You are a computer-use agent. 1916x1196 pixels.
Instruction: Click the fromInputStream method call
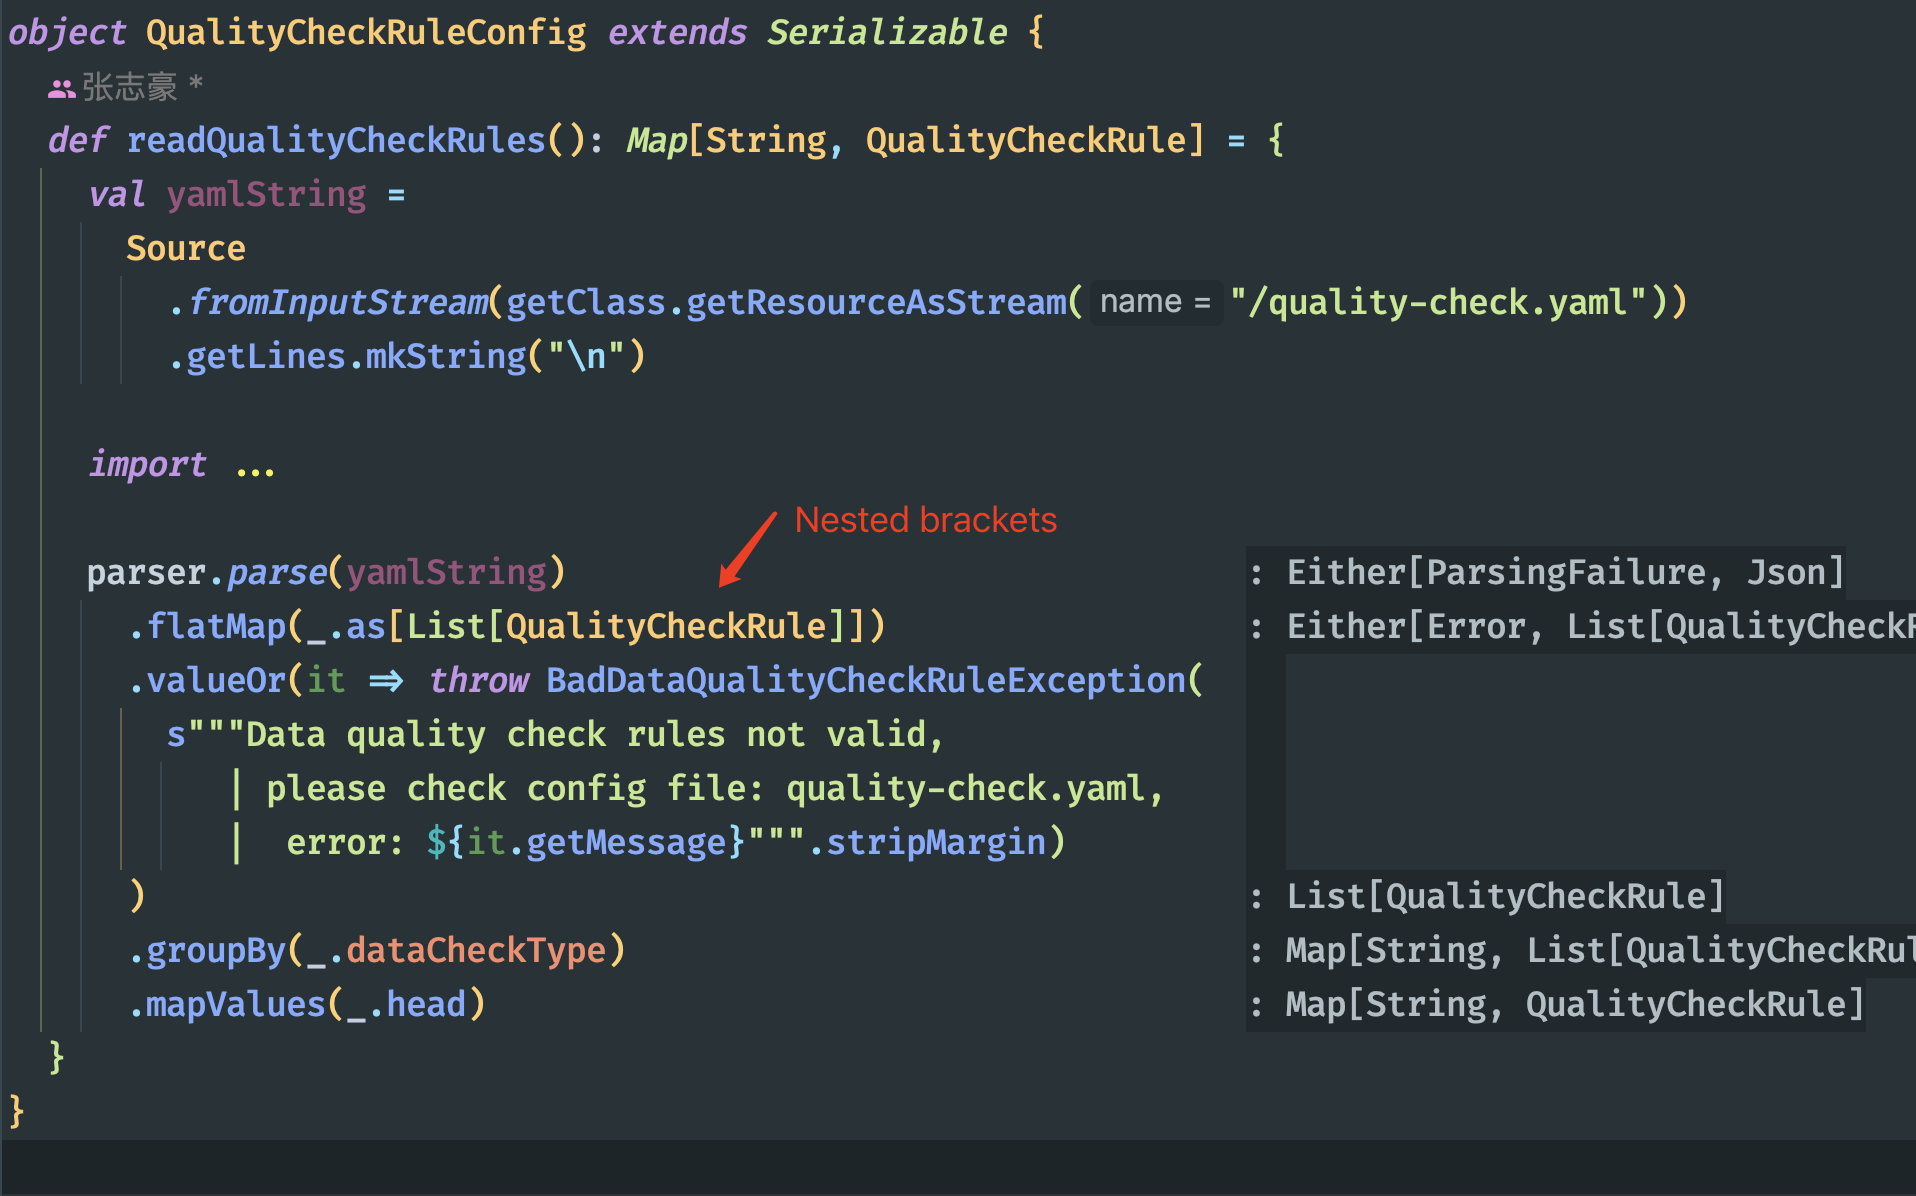[338, 302]
